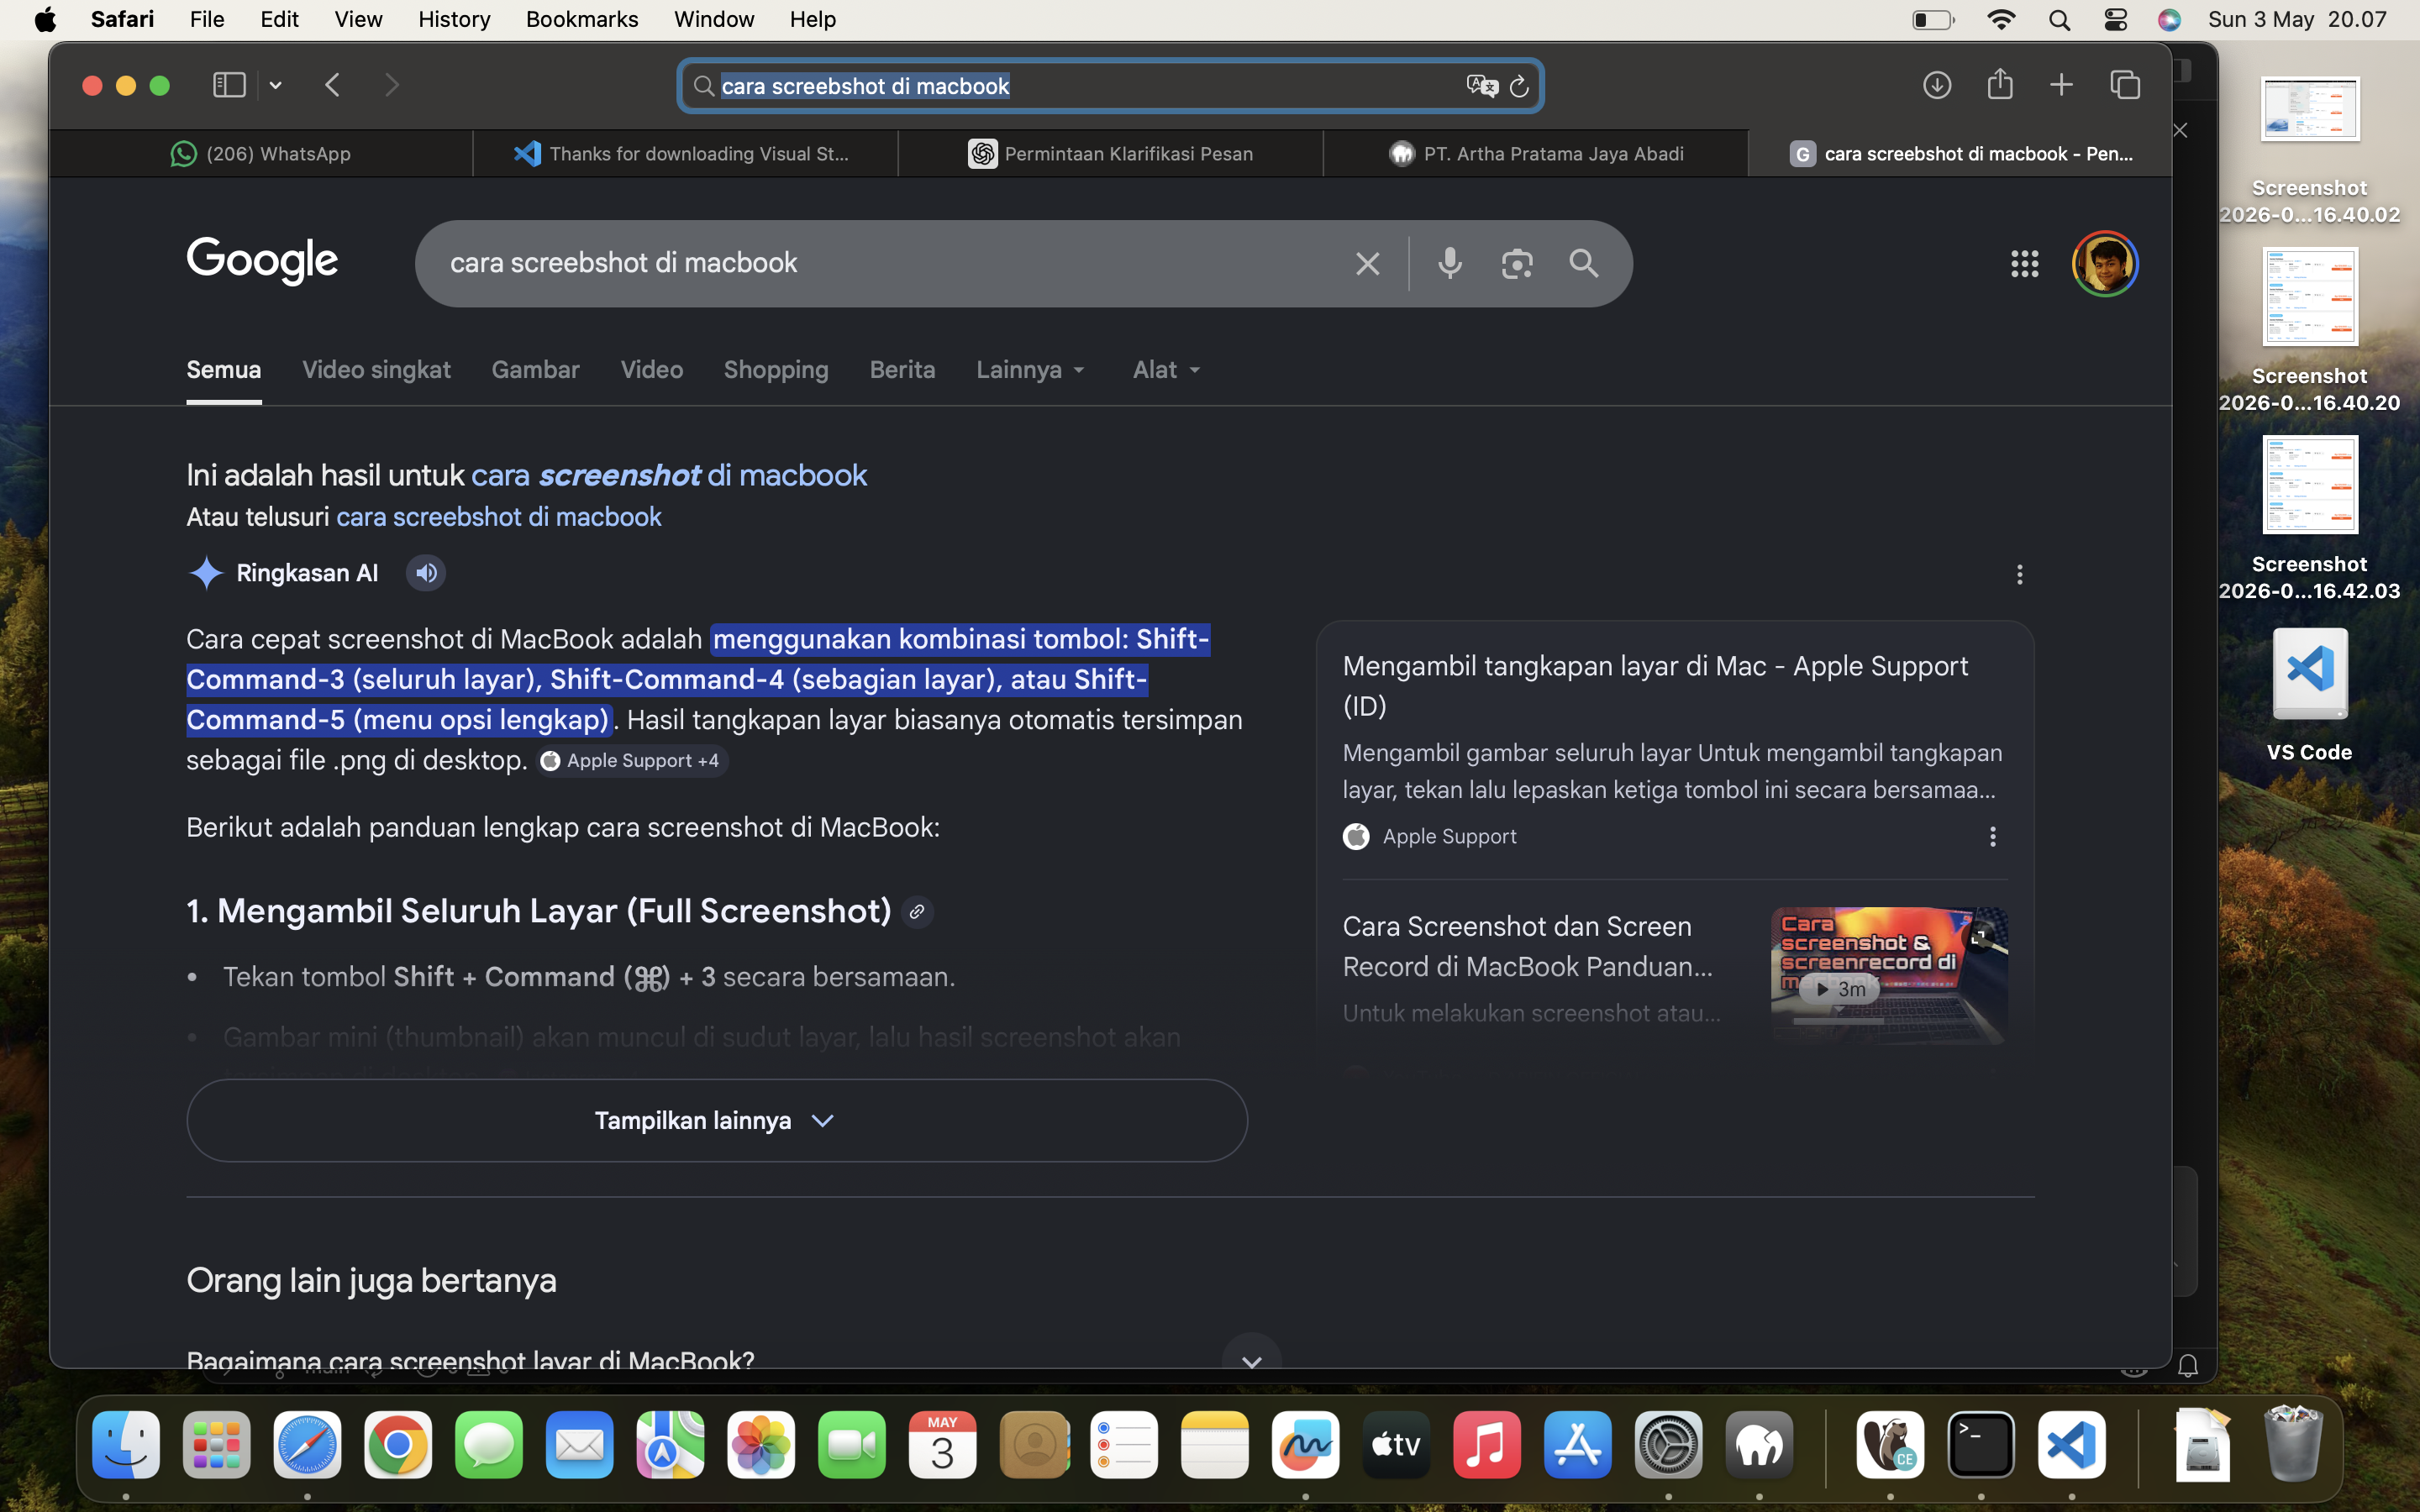
Task: Open System Settings from the Dock
Action: pyautogui.click(x=1668, y=1445)
